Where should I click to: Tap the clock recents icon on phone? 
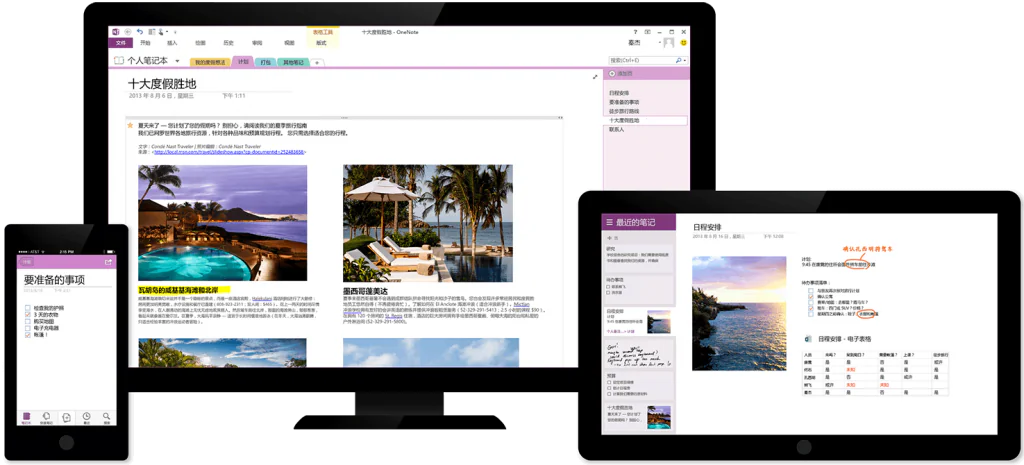(86, 417)
